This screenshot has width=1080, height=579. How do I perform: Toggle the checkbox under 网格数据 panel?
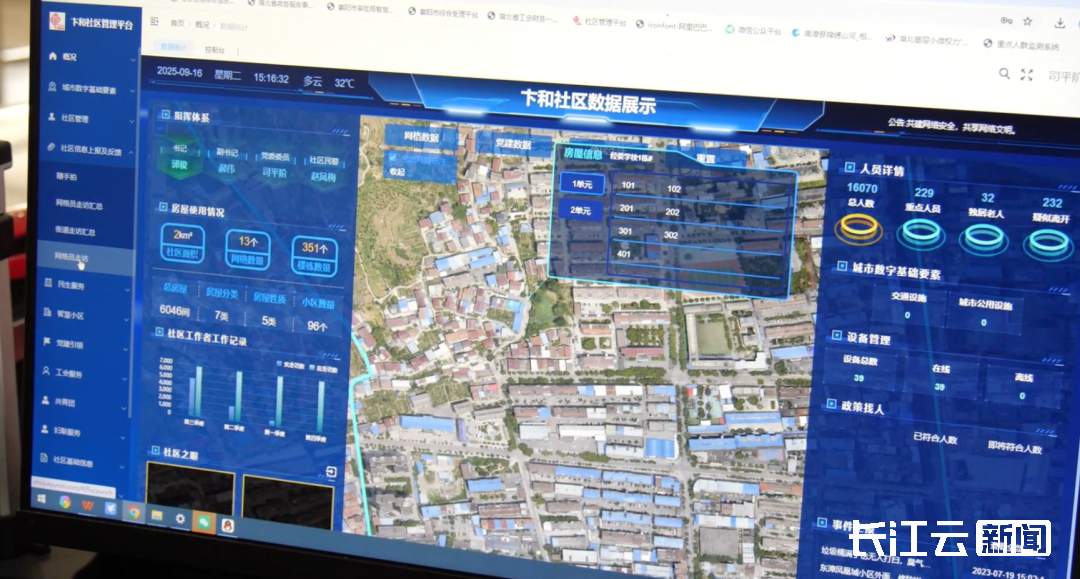coord(393,158)
